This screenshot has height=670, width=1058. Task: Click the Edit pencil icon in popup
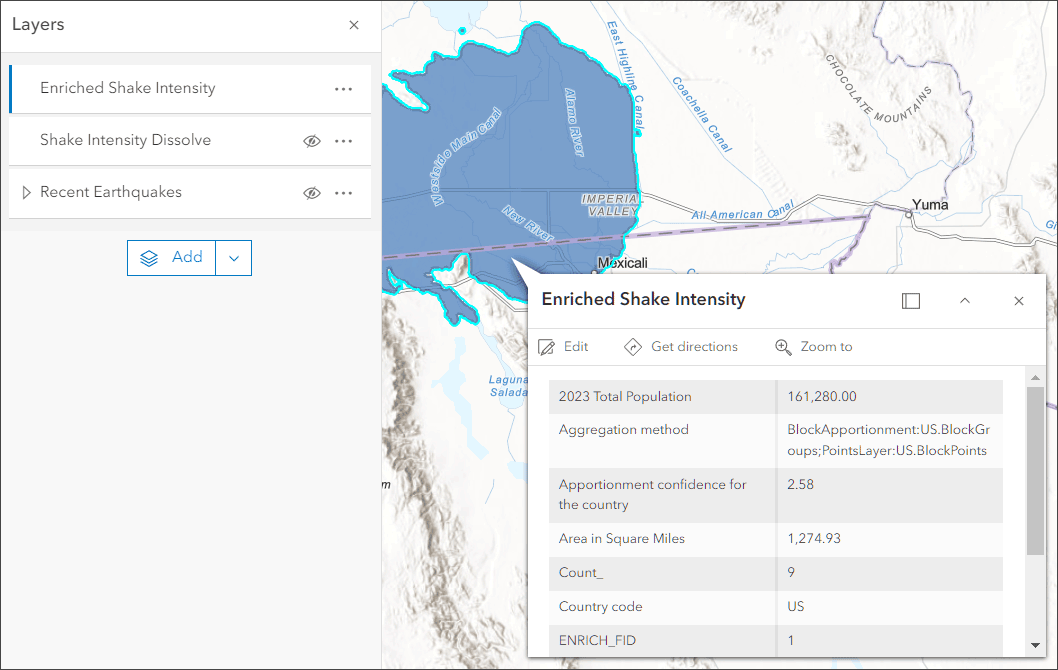[x=547, y=347]
